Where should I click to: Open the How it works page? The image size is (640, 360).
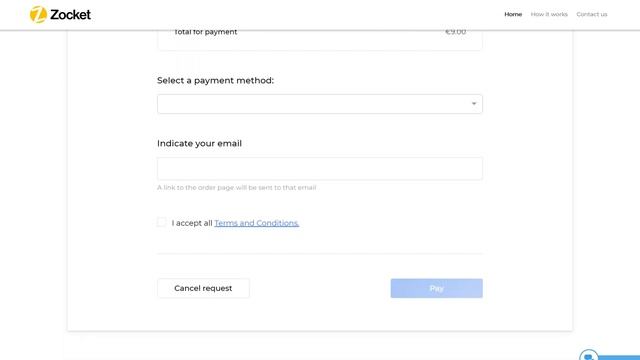point(549,14)
